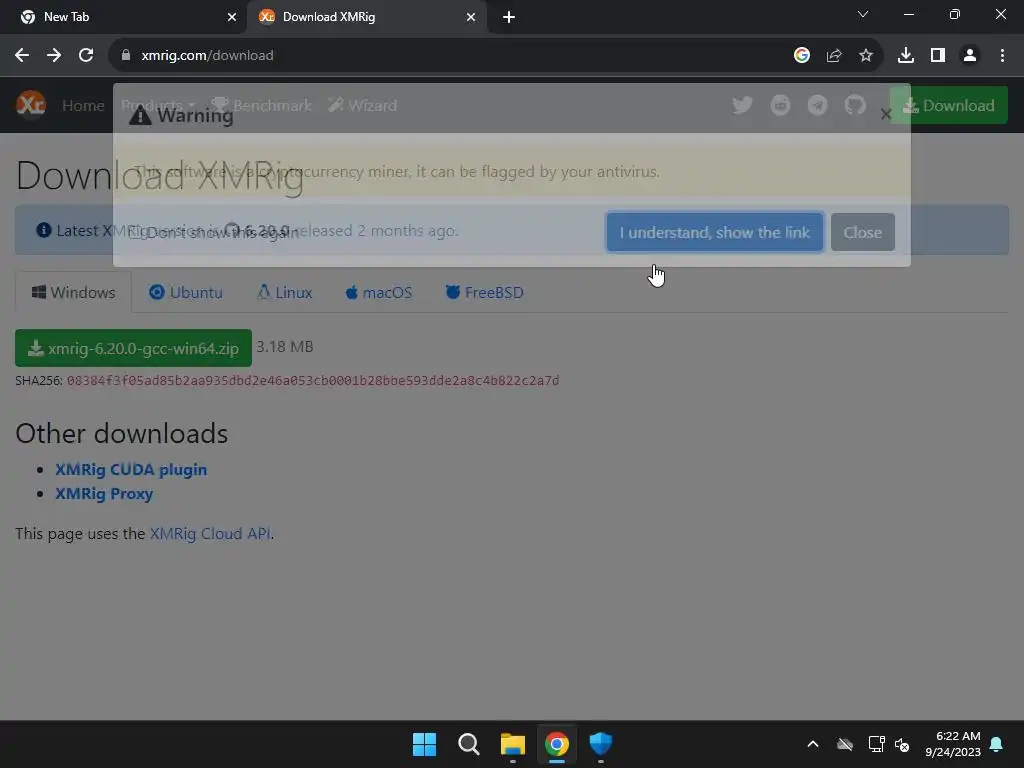Tick the Don't show this again checkbox

pyautogui.click(x=135, y=232)
